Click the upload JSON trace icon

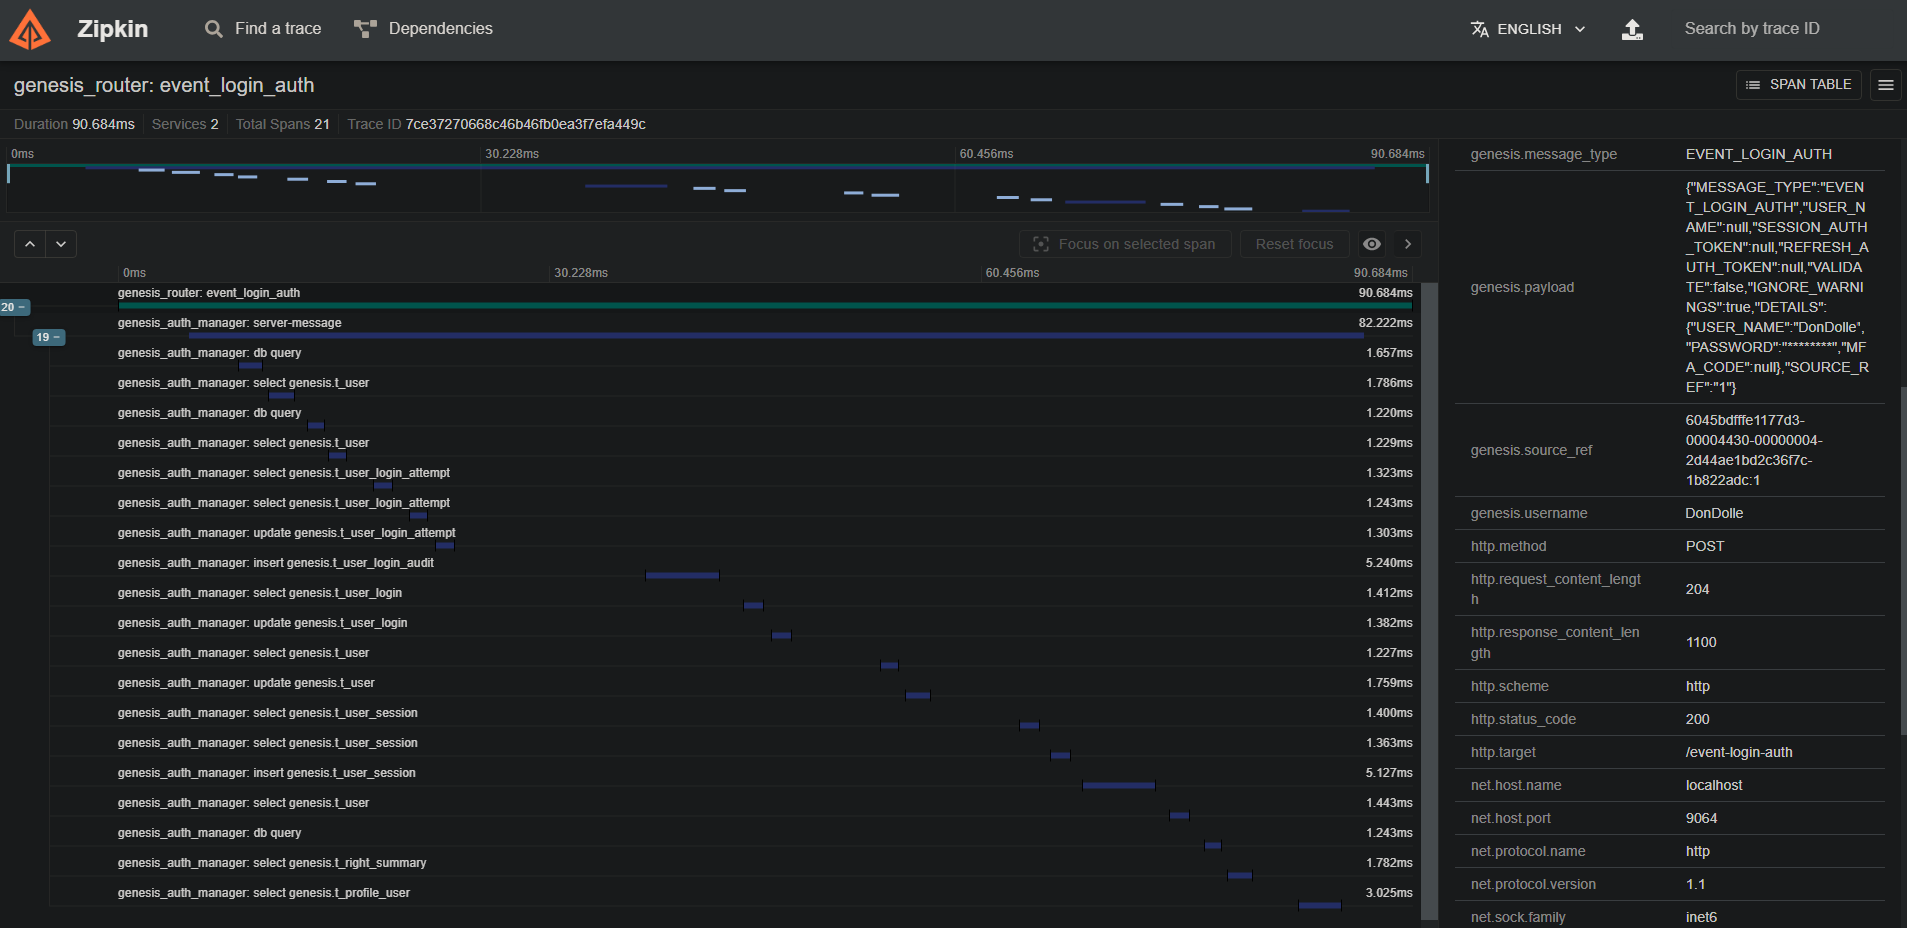[x=1632, y=29]
